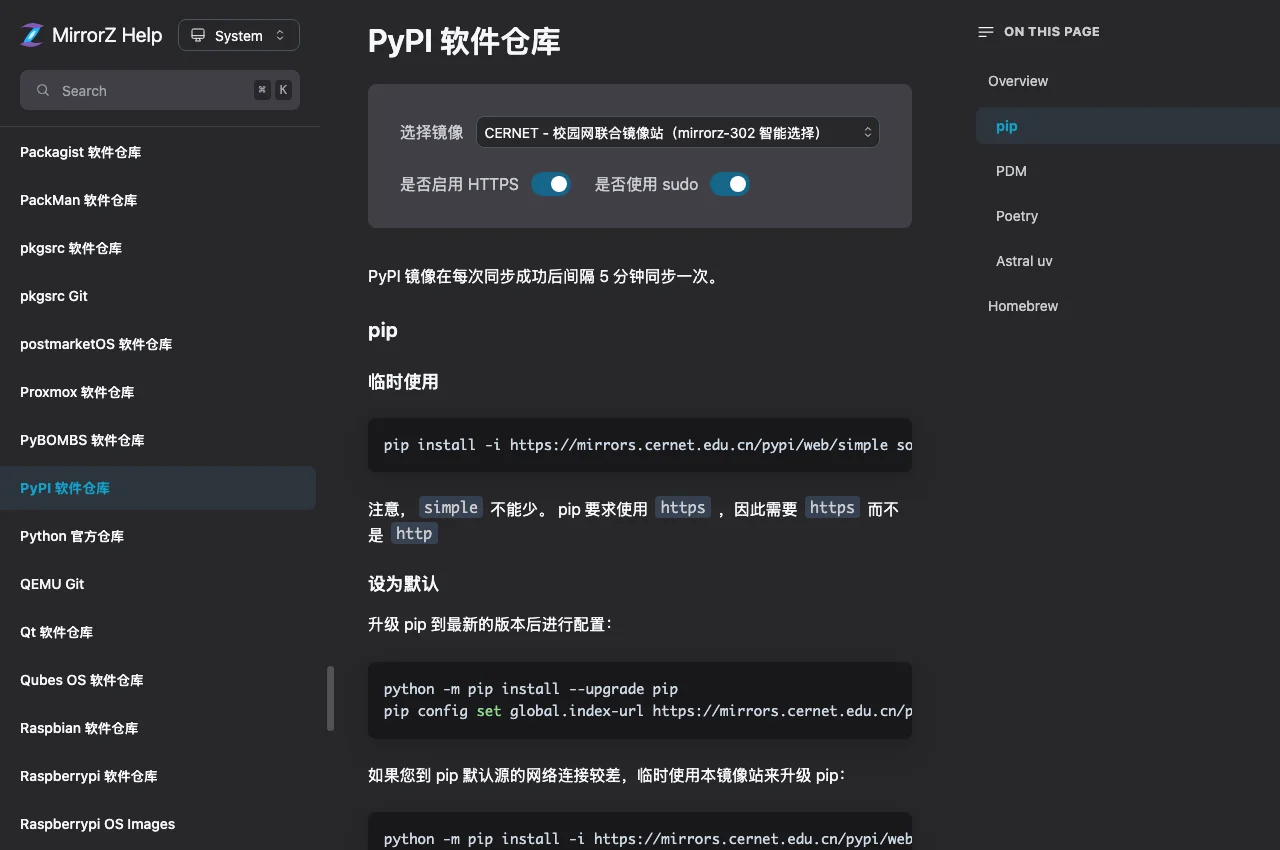Viewport: 1280px width, 850px height.
Task: Click the python -m pip install -i code block
Action: tap(640, 831)
